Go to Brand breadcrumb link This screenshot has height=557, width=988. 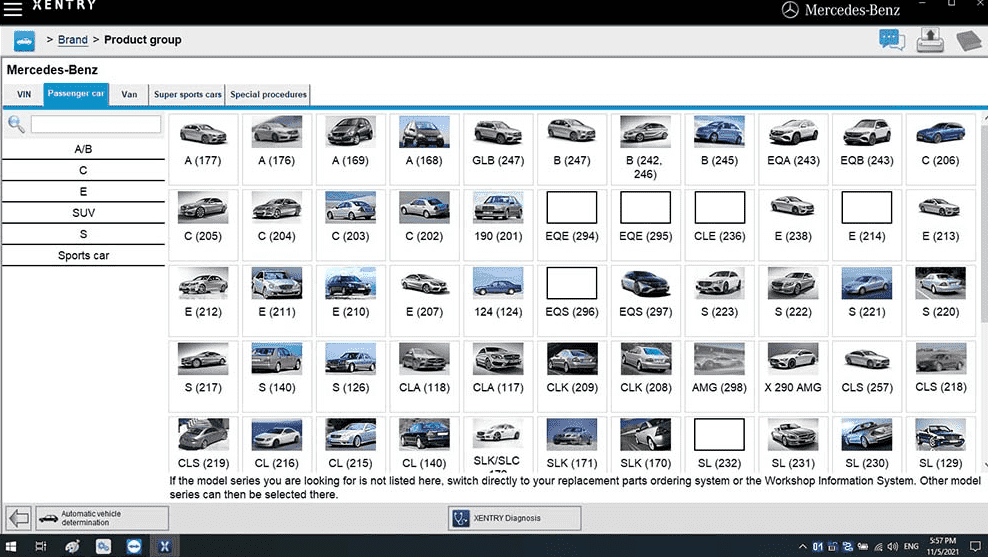click(x=72, y=40)
